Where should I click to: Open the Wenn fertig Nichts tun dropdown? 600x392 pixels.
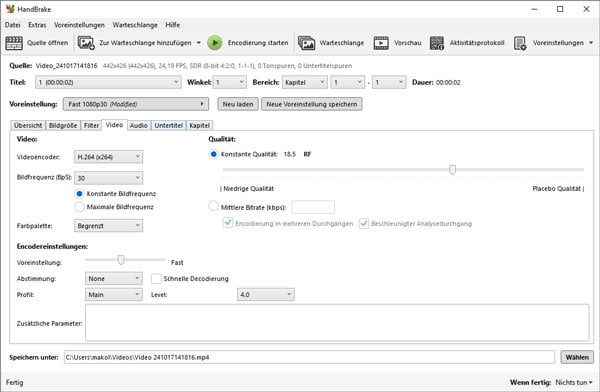(574, 382)
